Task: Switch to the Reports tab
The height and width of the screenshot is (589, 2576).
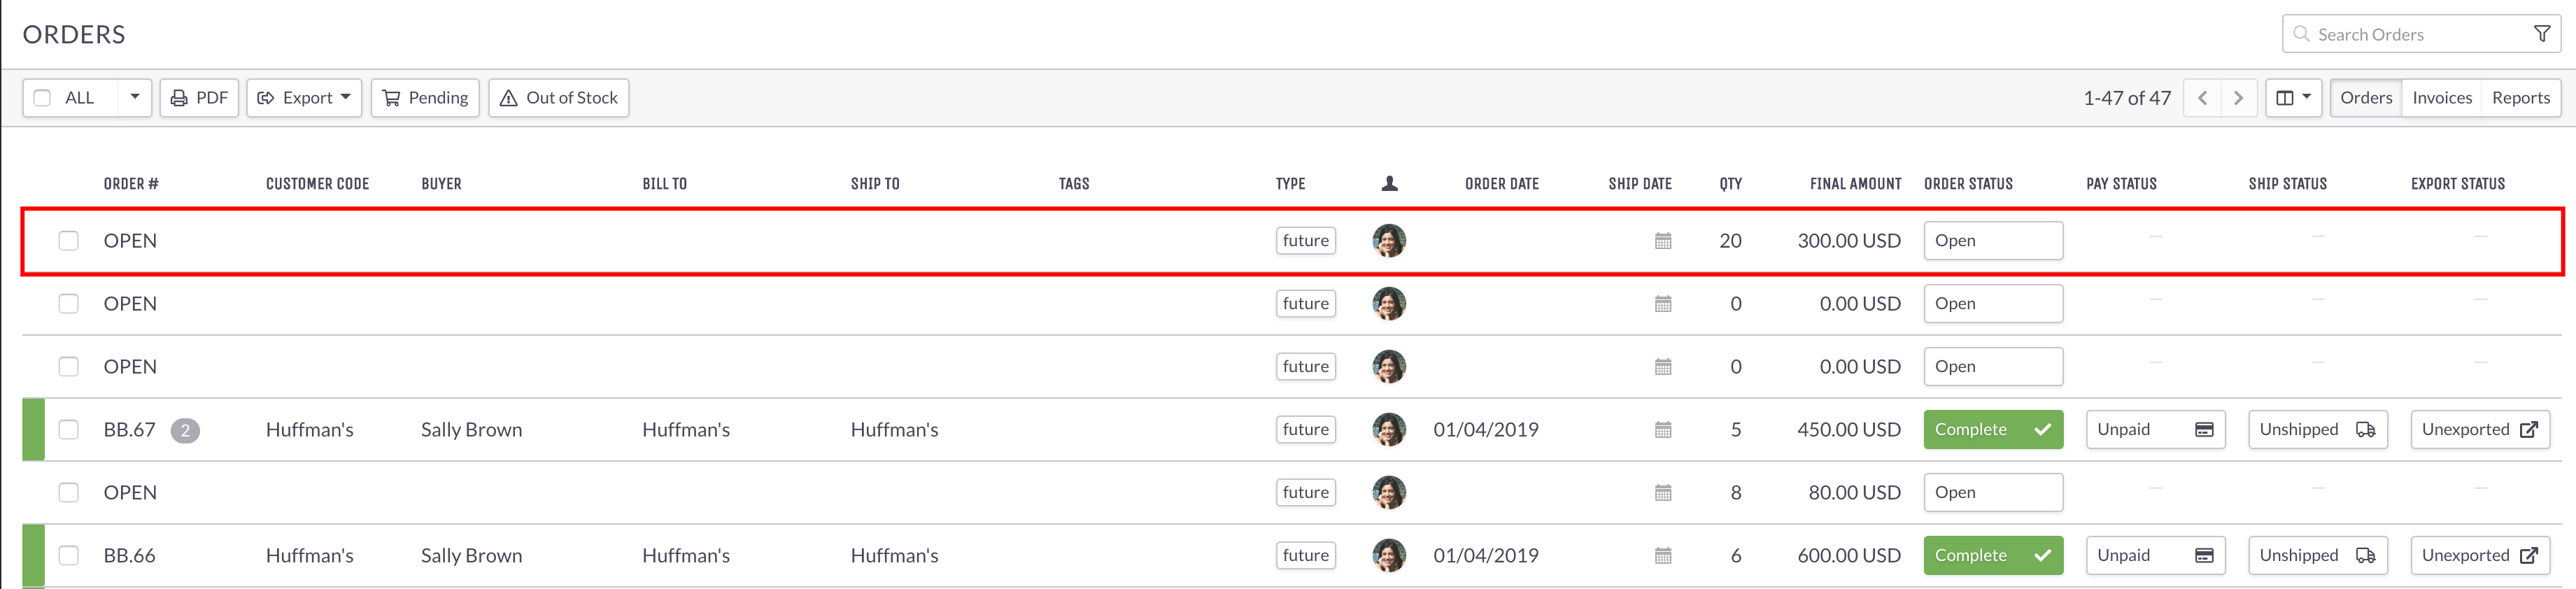Action: pyautogui.click(x=2520, y=98)
